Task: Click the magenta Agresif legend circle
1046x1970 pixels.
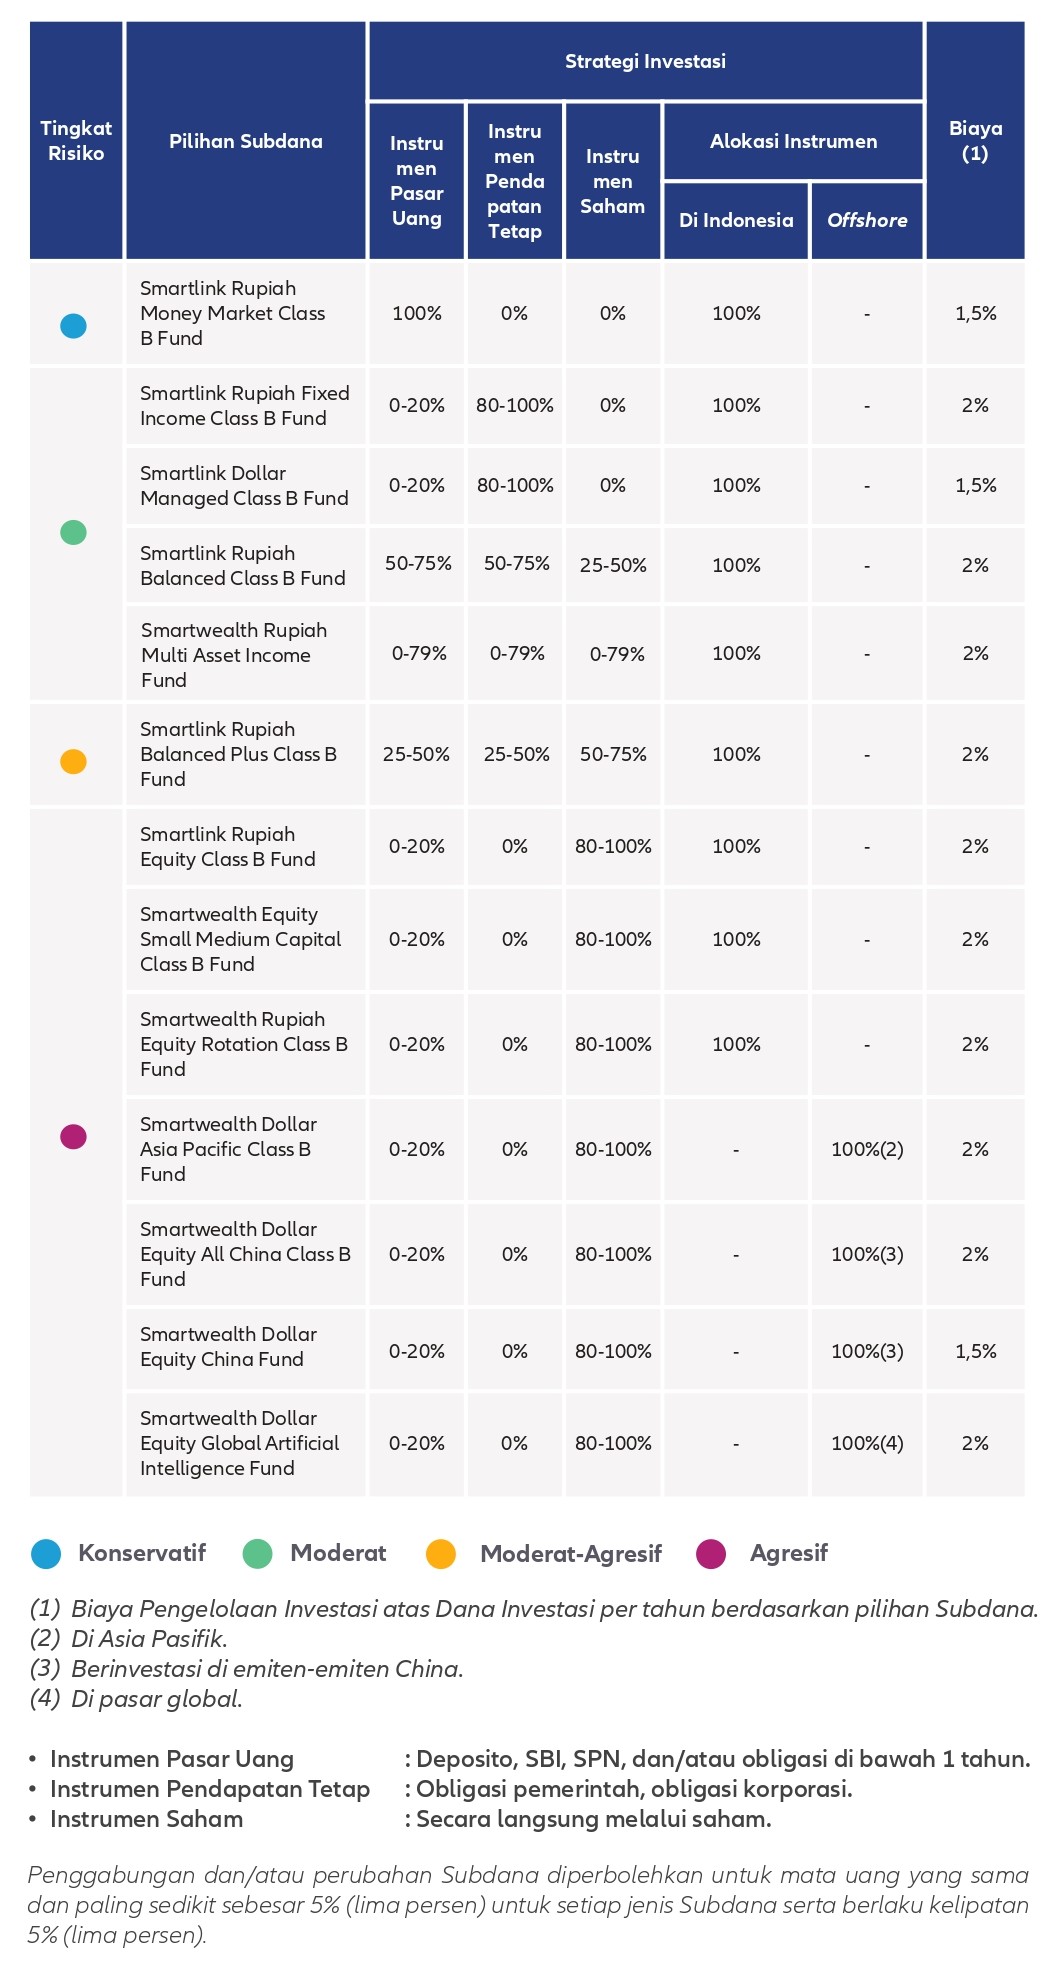Action: (711, 1553)
